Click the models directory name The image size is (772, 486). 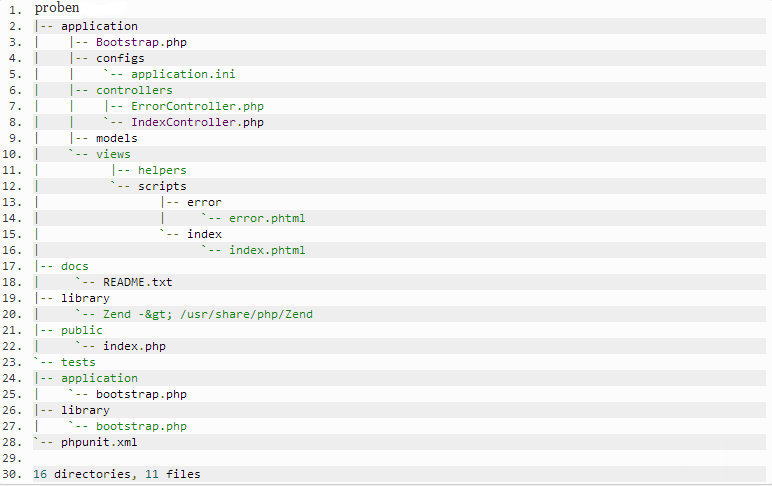(x=117, y=138)
